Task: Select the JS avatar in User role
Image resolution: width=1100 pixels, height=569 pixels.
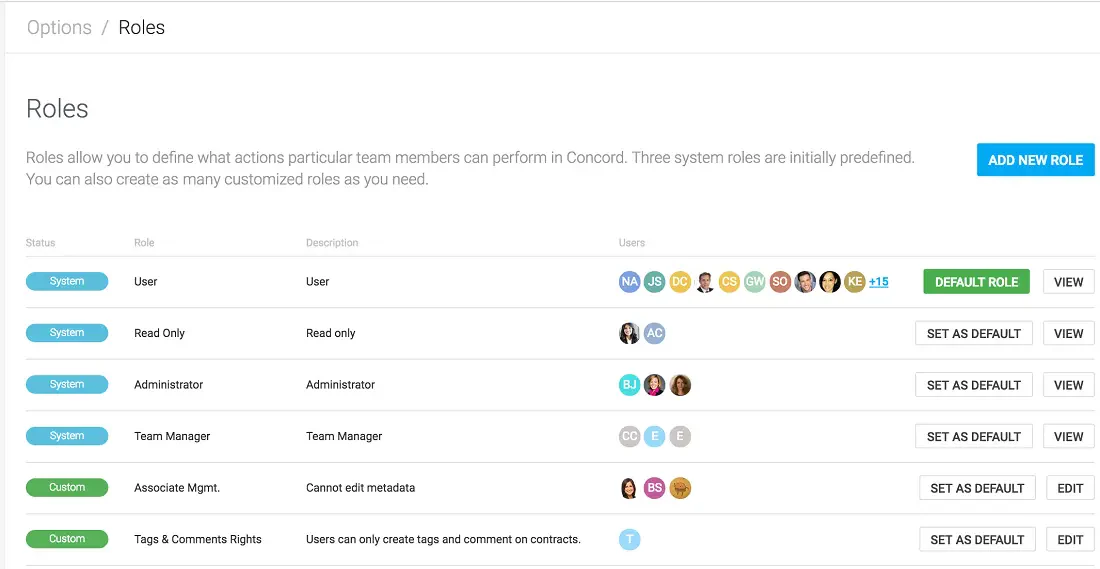Action: pyautogui.click(x=655, y=282)
